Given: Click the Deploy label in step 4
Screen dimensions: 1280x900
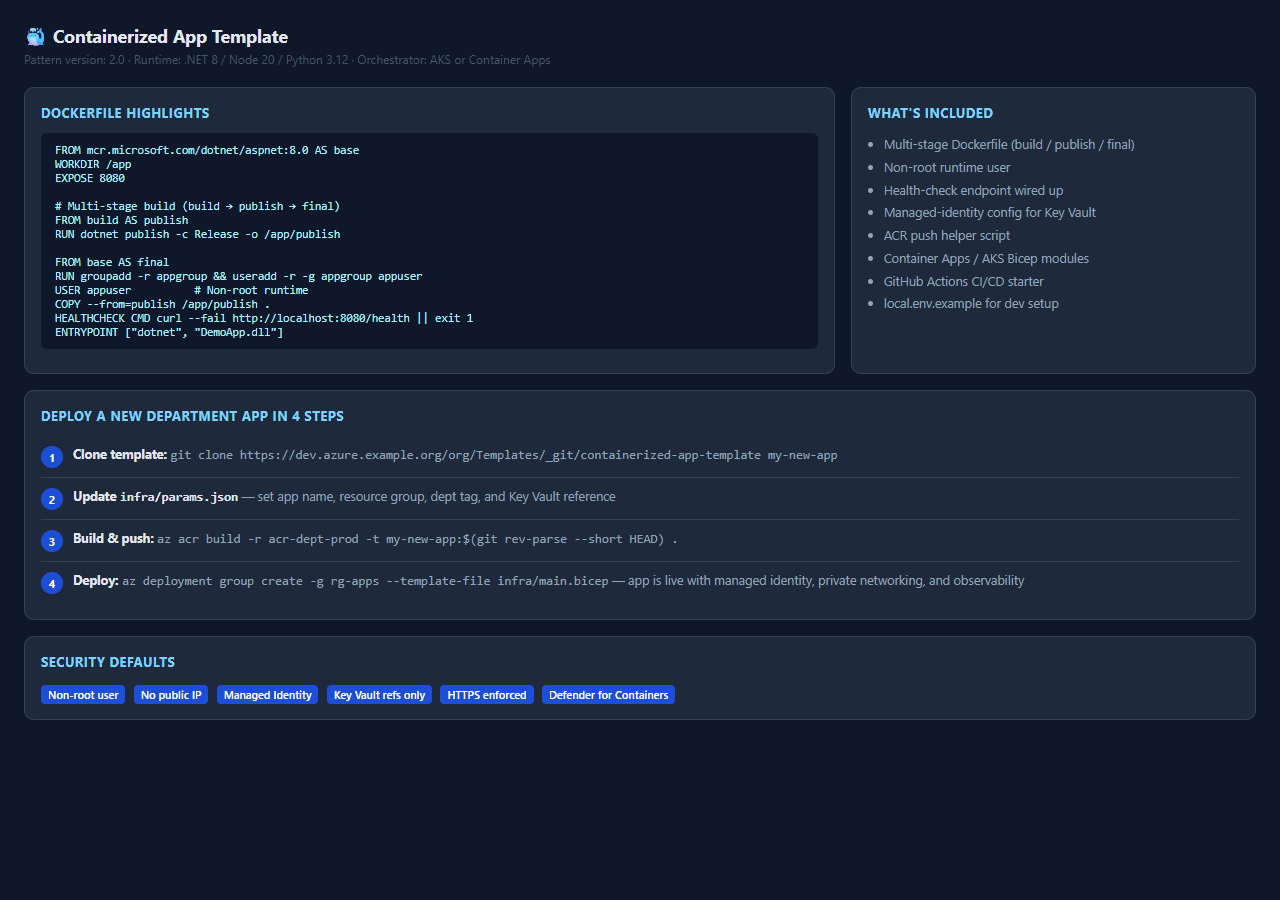Looking at the screenshot, I should [x=96, y=581].
